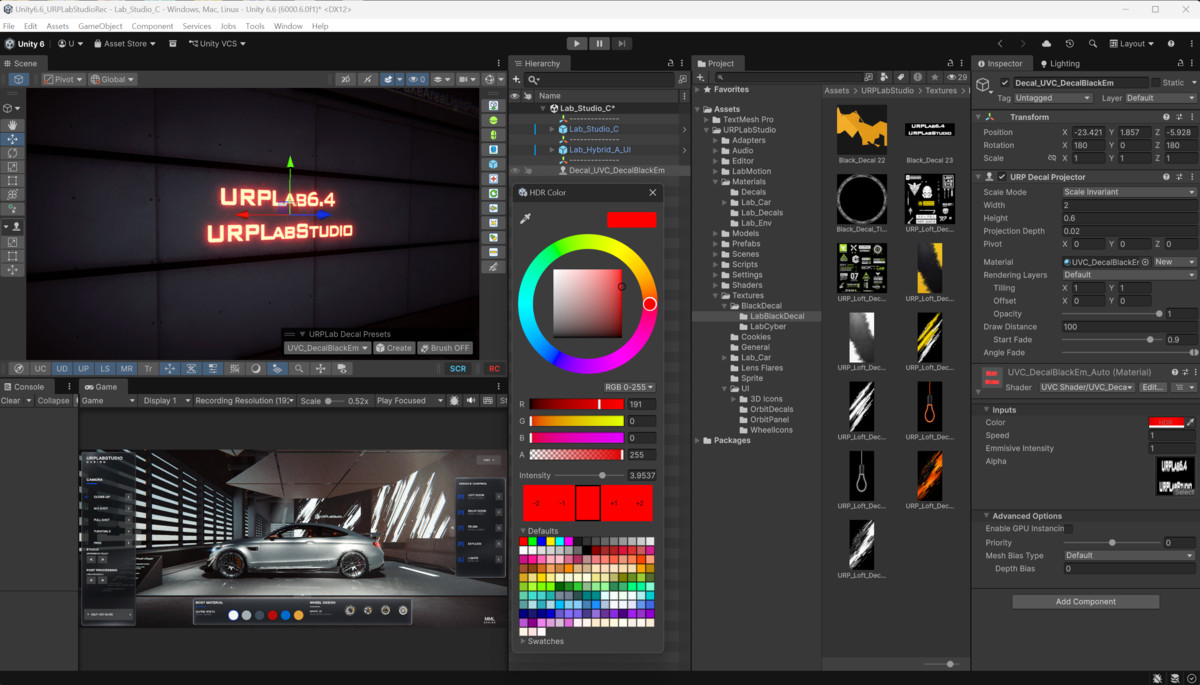1200x685 pixels.
Task: Click the Project panel create plus button
Action: [701, 78]
